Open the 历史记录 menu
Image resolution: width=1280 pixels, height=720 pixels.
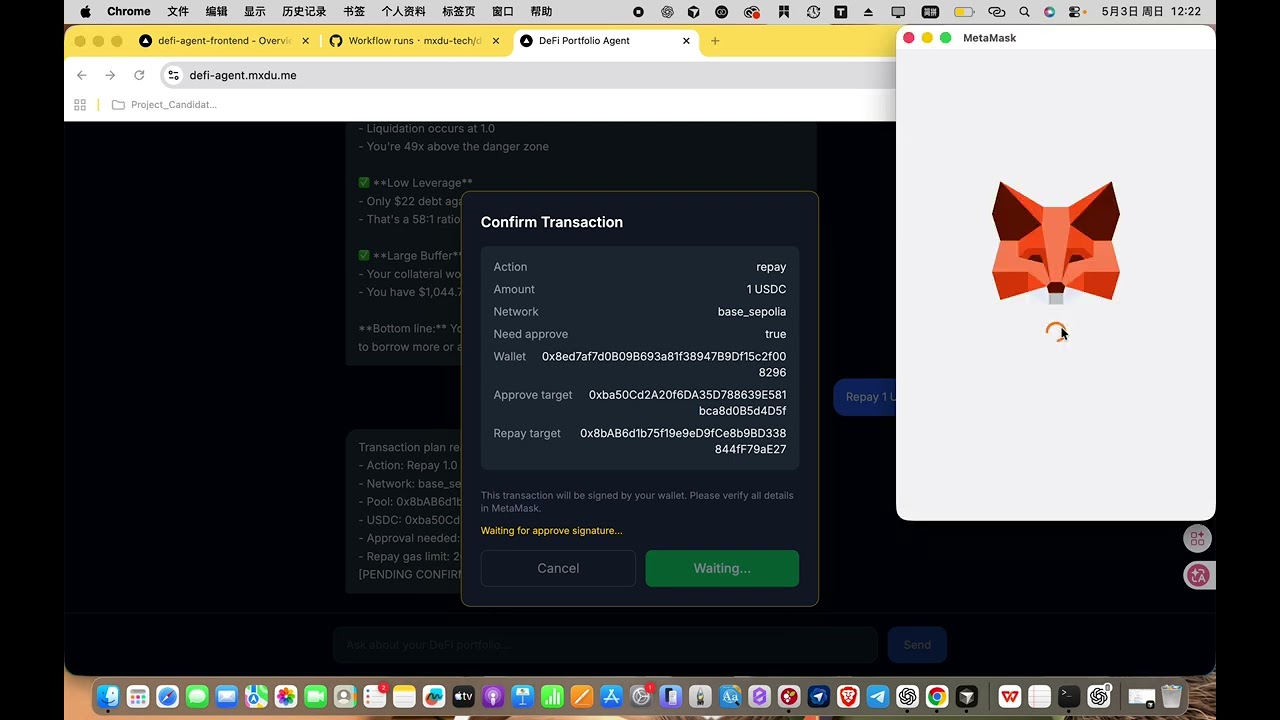tap(304, 12)
